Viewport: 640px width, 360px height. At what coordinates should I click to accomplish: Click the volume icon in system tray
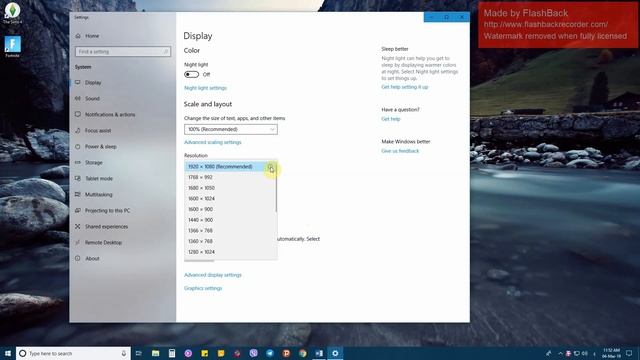point(584,353)
